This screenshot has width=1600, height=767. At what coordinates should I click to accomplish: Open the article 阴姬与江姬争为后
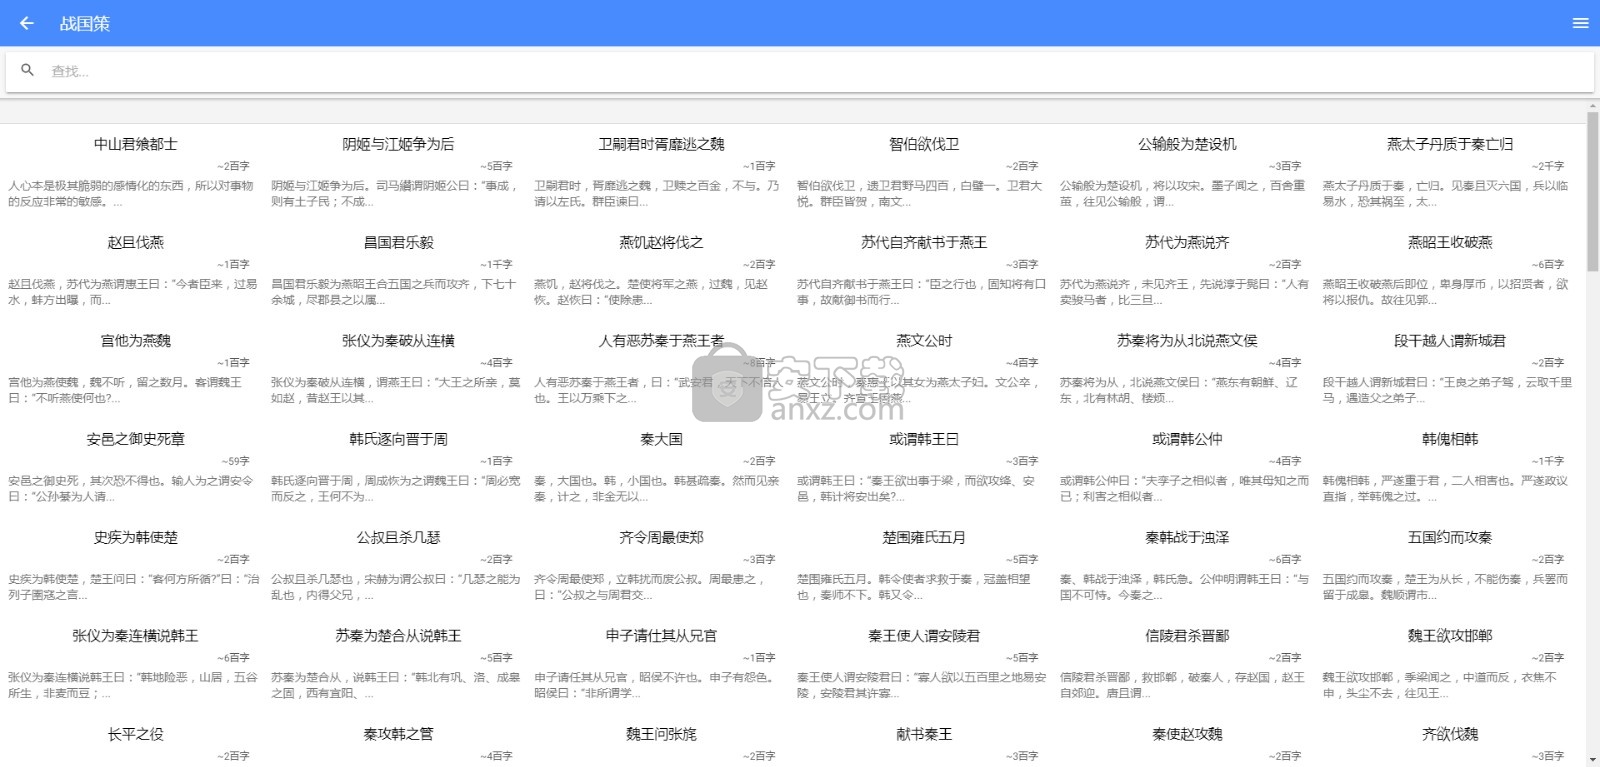pos(398,144)
